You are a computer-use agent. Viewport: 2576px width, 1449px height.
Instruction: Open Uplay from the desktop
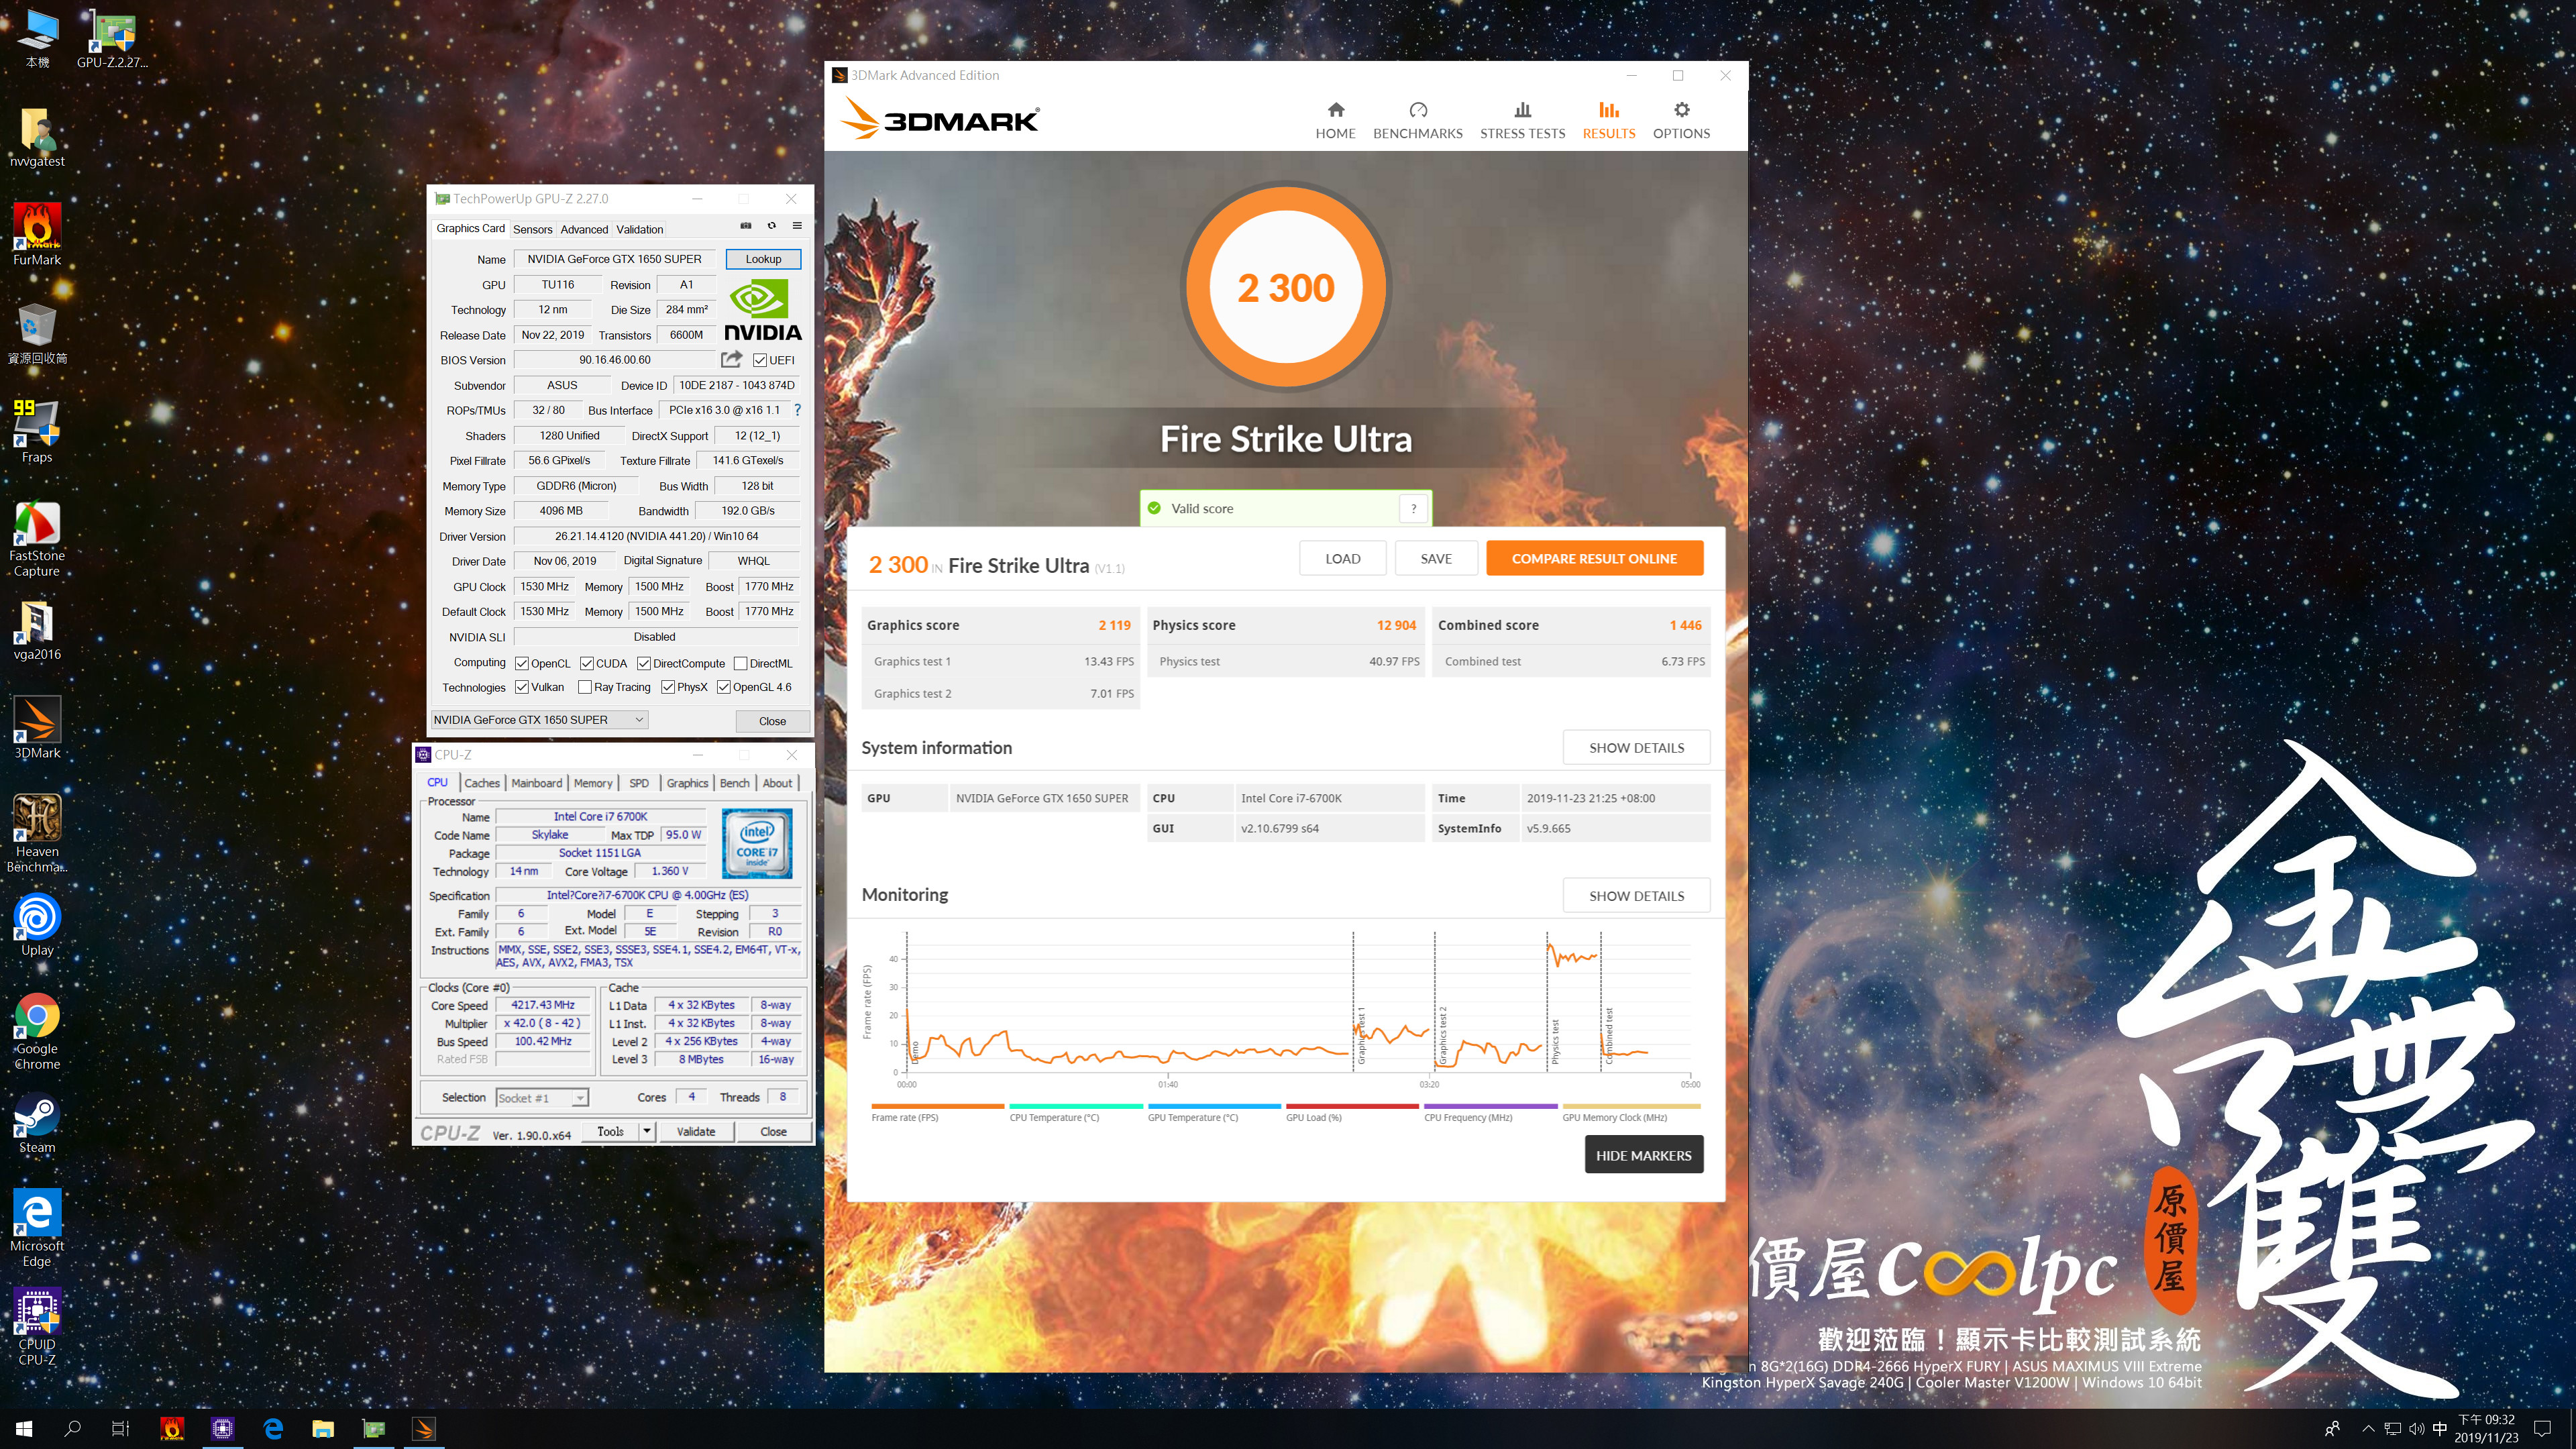click(37, 925)
